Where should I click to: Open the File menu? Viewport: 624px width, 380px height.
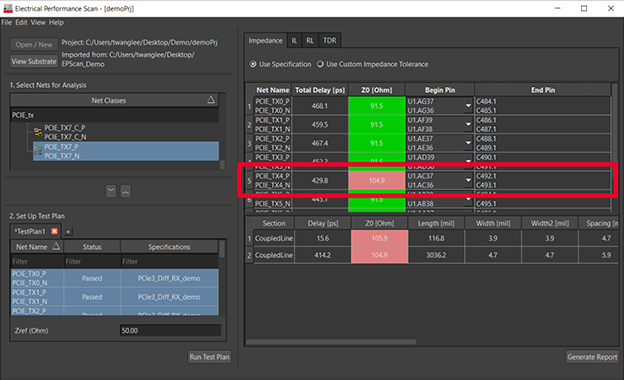pos(6,22)
